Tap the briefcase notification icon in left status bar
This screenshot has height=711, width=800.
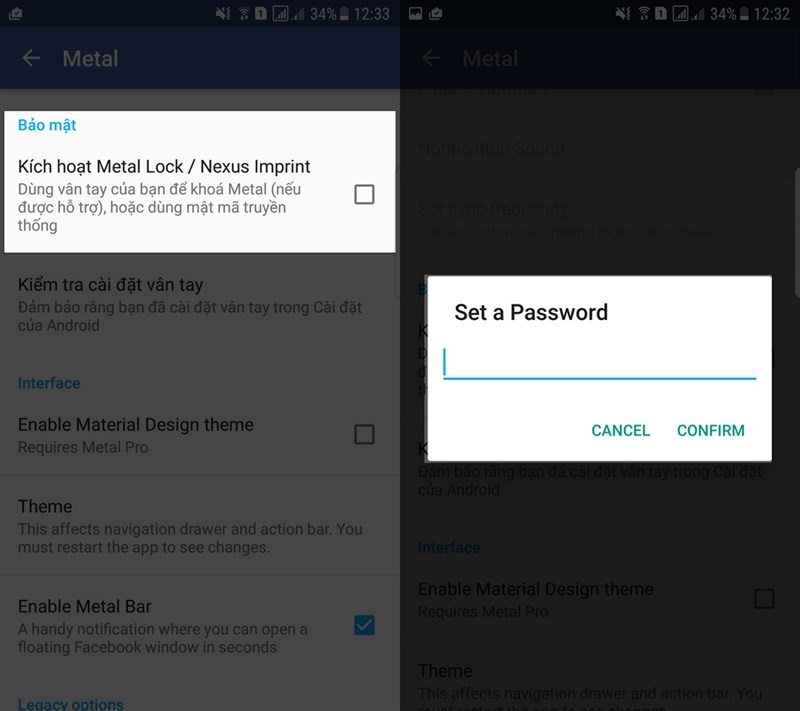(x=16, y=14)
